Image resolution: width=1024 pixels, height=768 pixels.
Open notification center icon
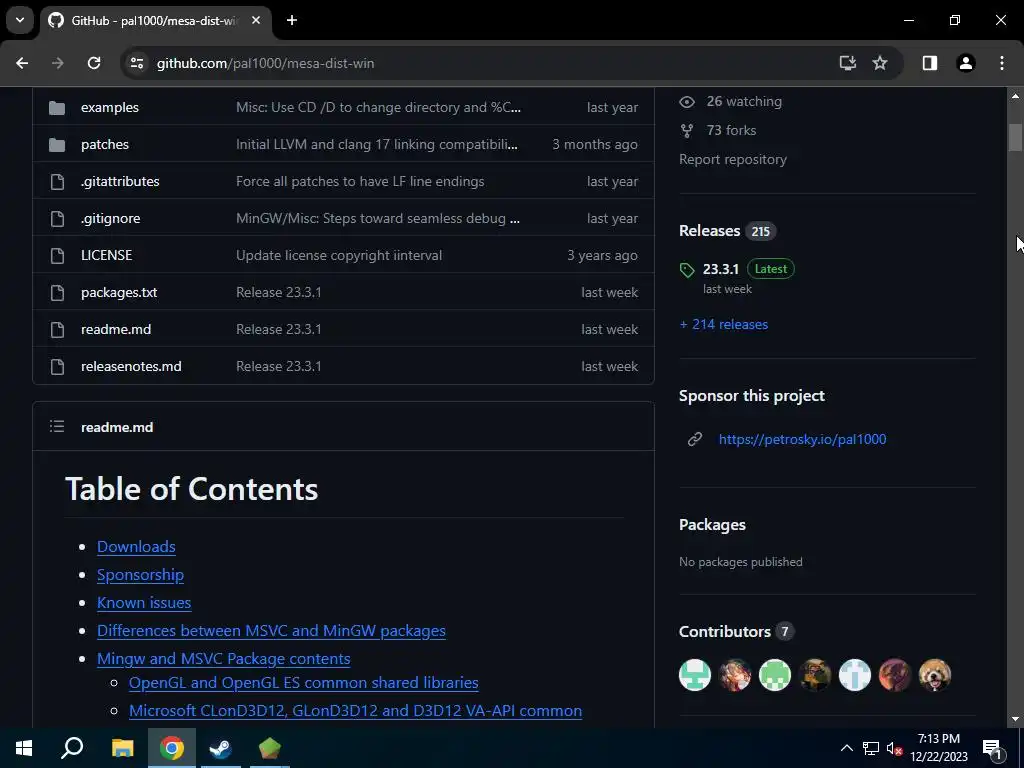click(x=992, y=749)
